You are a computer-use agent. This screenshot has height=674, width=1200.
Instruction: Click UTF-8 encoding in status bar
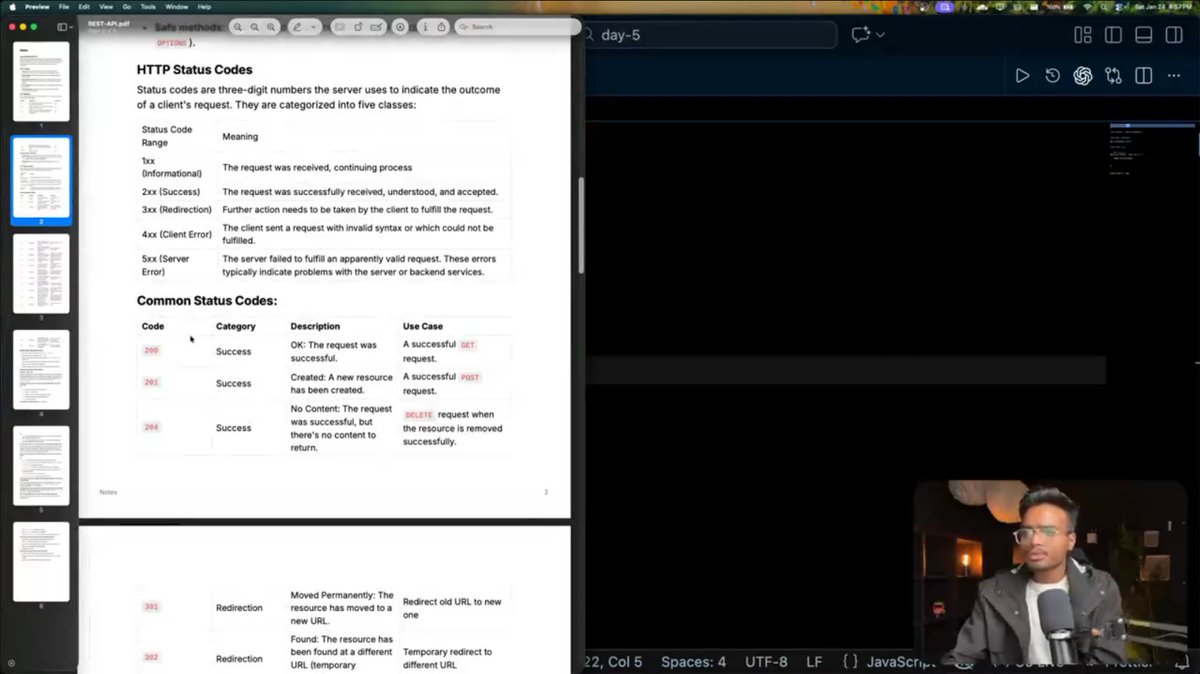pyautogui.click(x=766, y=661)
